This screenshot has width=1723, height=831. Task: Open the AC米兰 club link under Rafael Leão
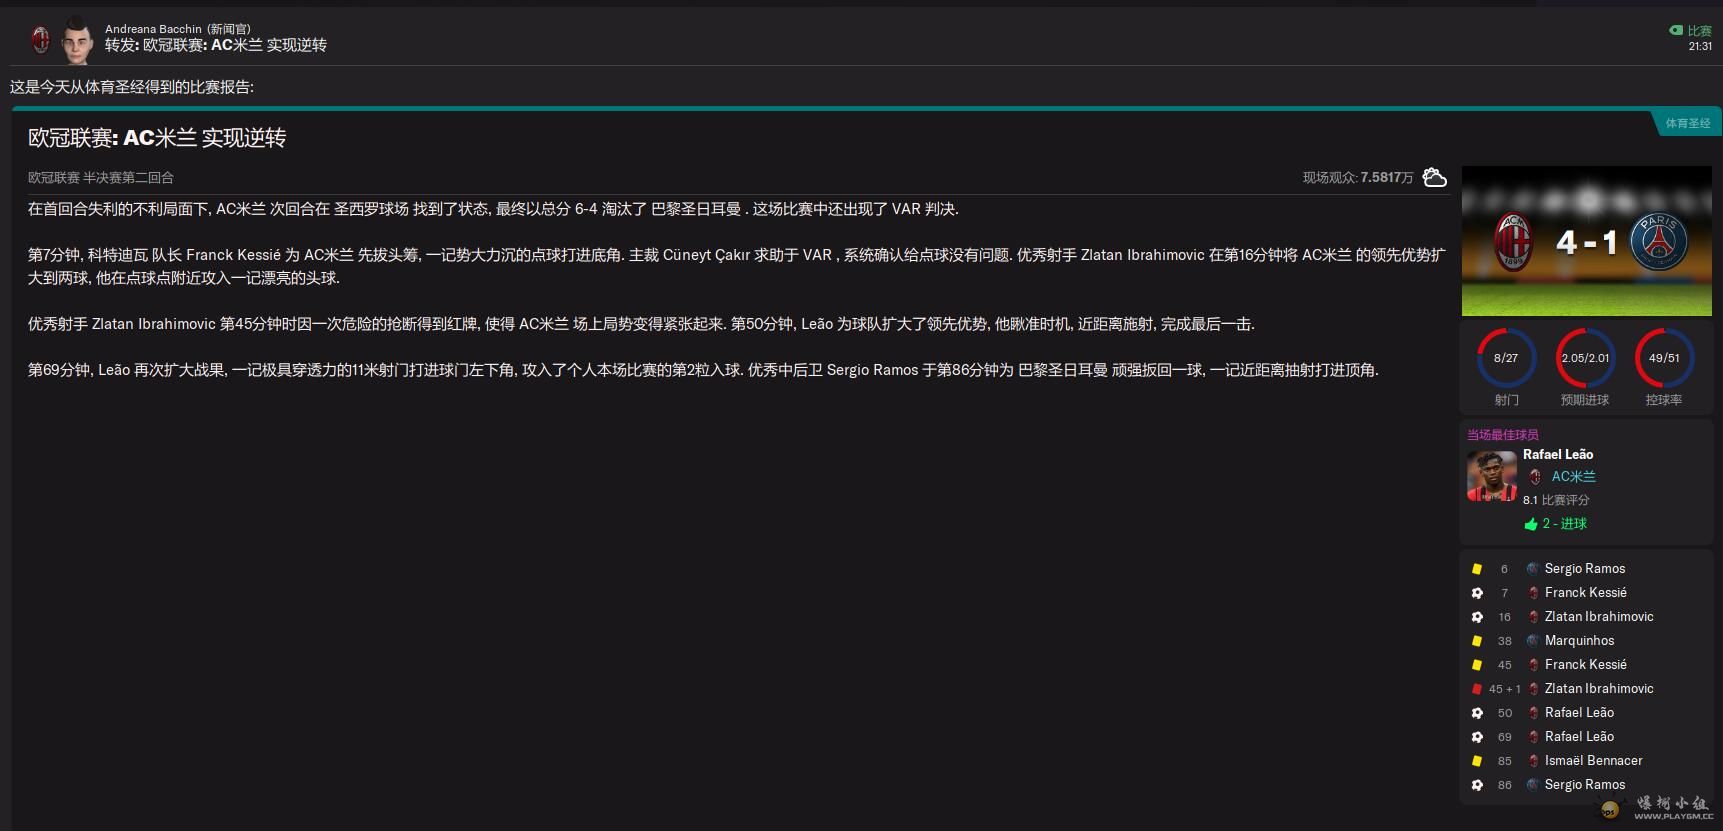[x=1573, y=477]
